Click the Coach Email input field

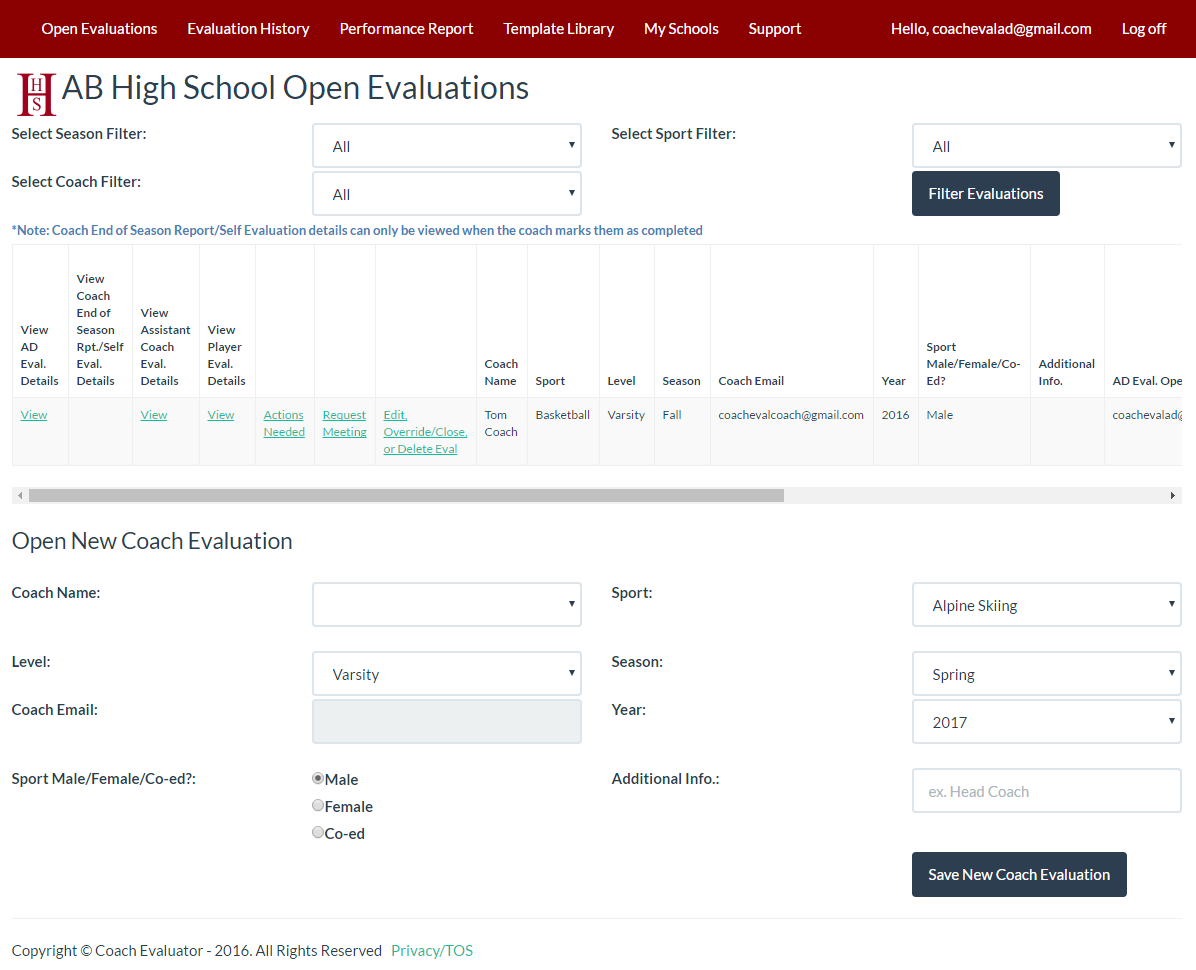click(447, 721)
